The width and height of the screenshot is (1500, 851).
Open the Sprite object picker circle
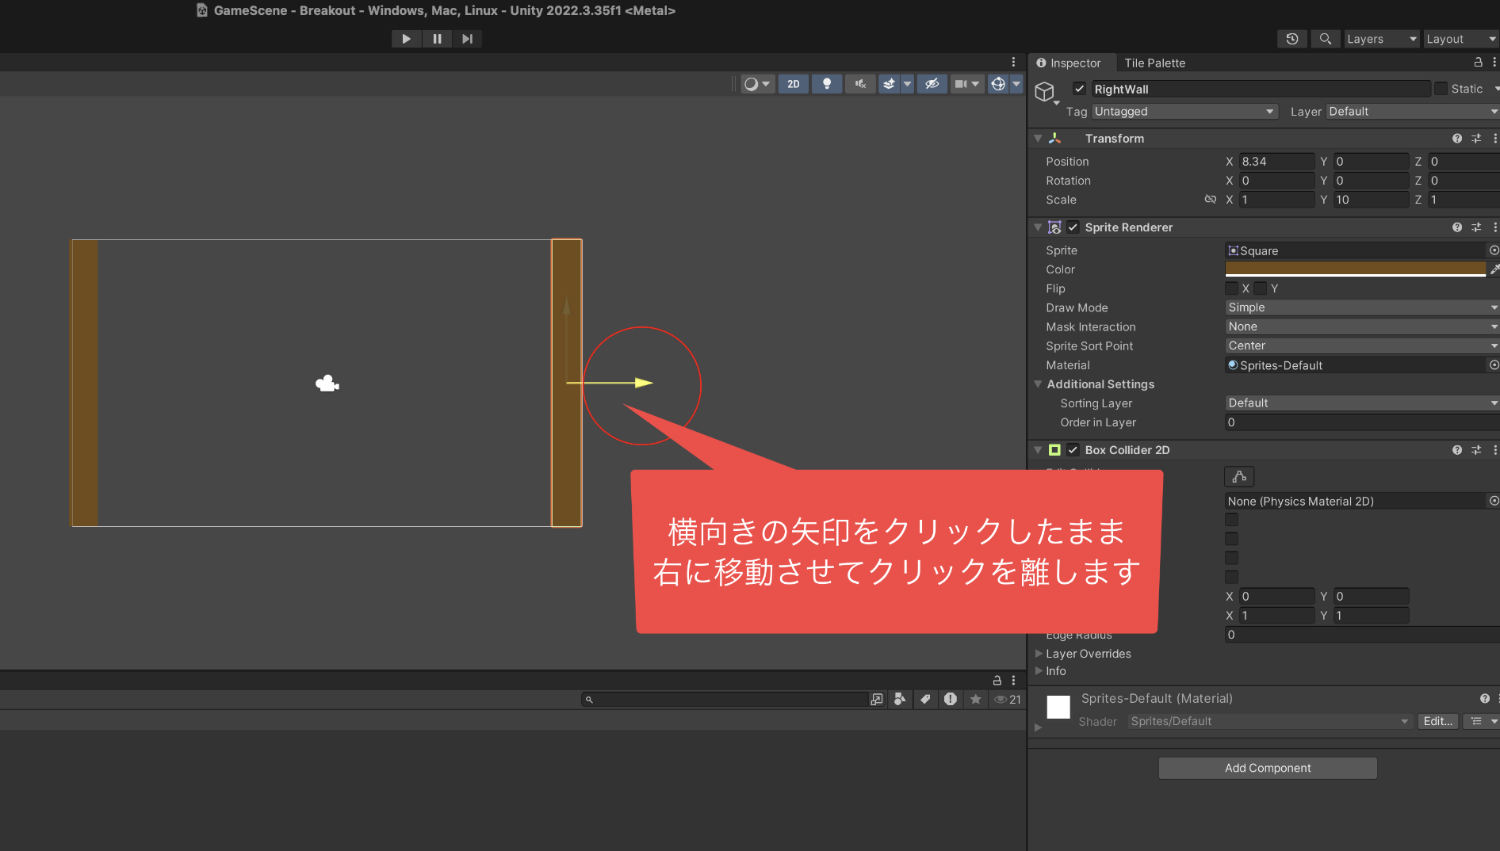coord(1494,251)
